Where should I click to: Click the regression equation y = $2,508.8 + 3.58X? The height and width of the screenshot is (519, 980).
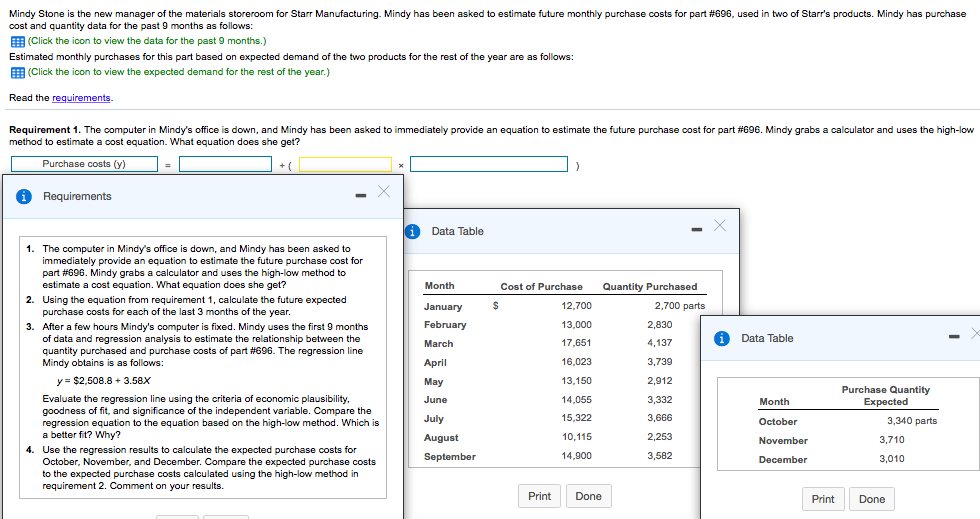tap(104, 380)
